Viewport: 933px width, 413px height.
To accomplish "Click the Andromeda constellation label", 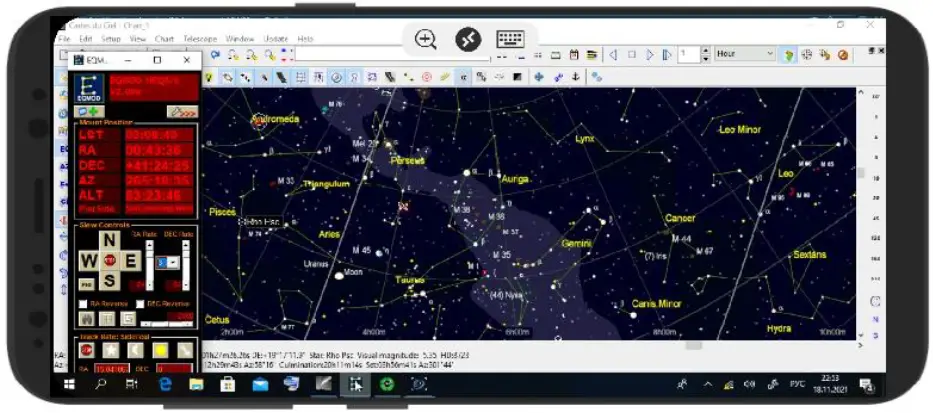I will coord(275,119).
